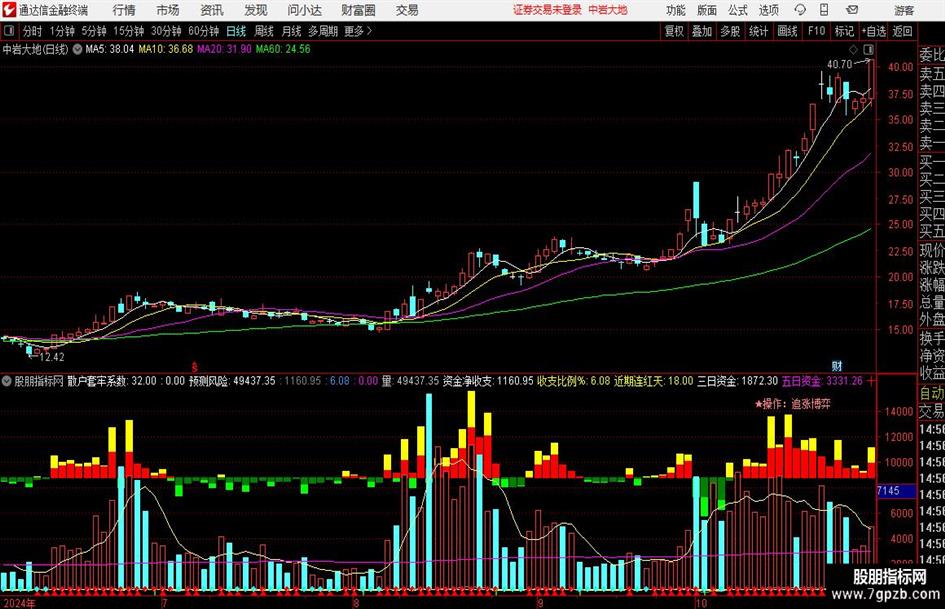This screenshot has width=945, height=609.
Task: Click the 股朋指标网 indicator name
Action: click(x=39, y=381)
